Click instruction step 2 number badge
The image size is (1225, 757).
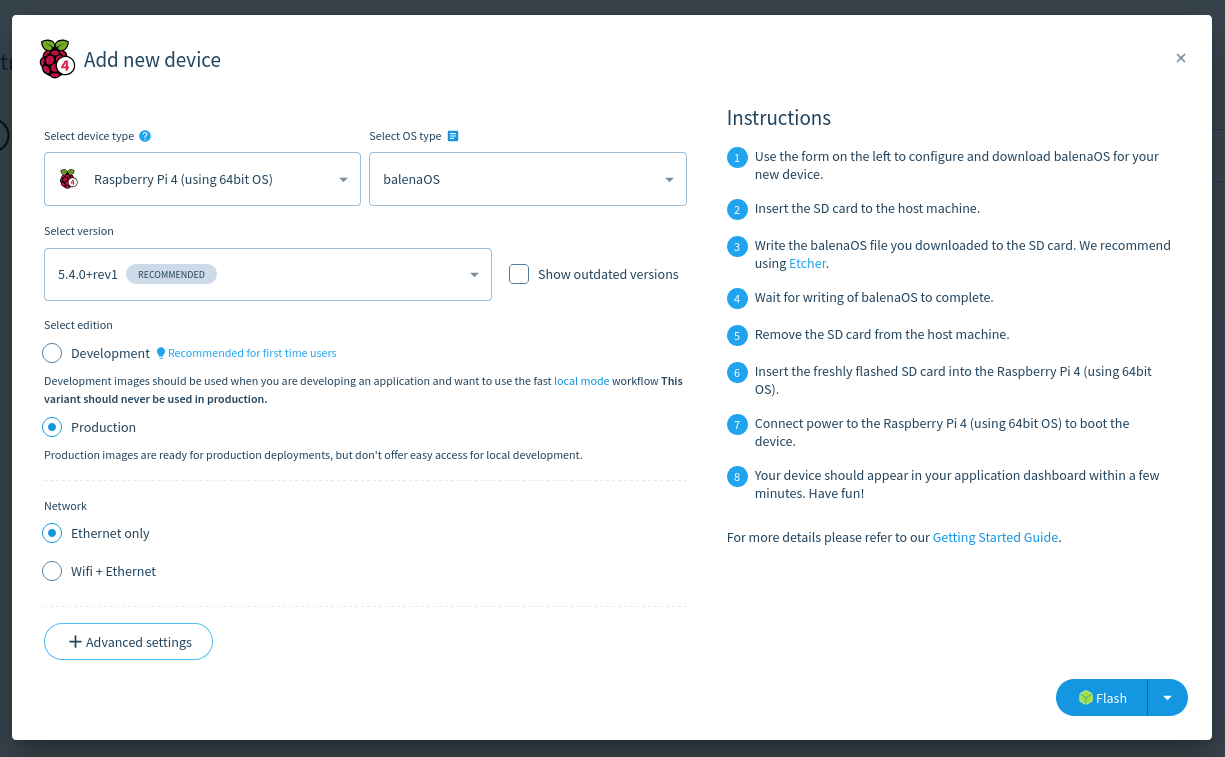point(737,209)
